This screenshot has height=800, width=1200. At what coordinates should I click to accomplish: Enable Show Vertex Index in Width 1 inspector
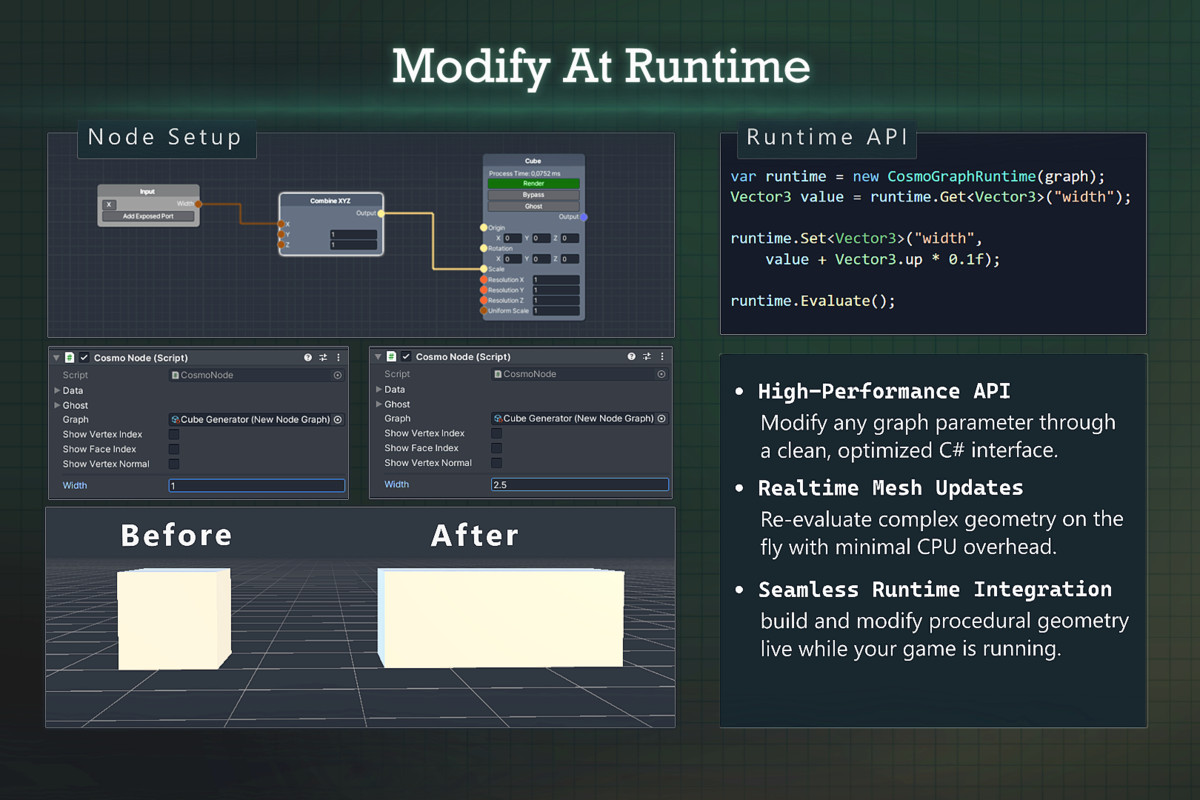(174, 435)
